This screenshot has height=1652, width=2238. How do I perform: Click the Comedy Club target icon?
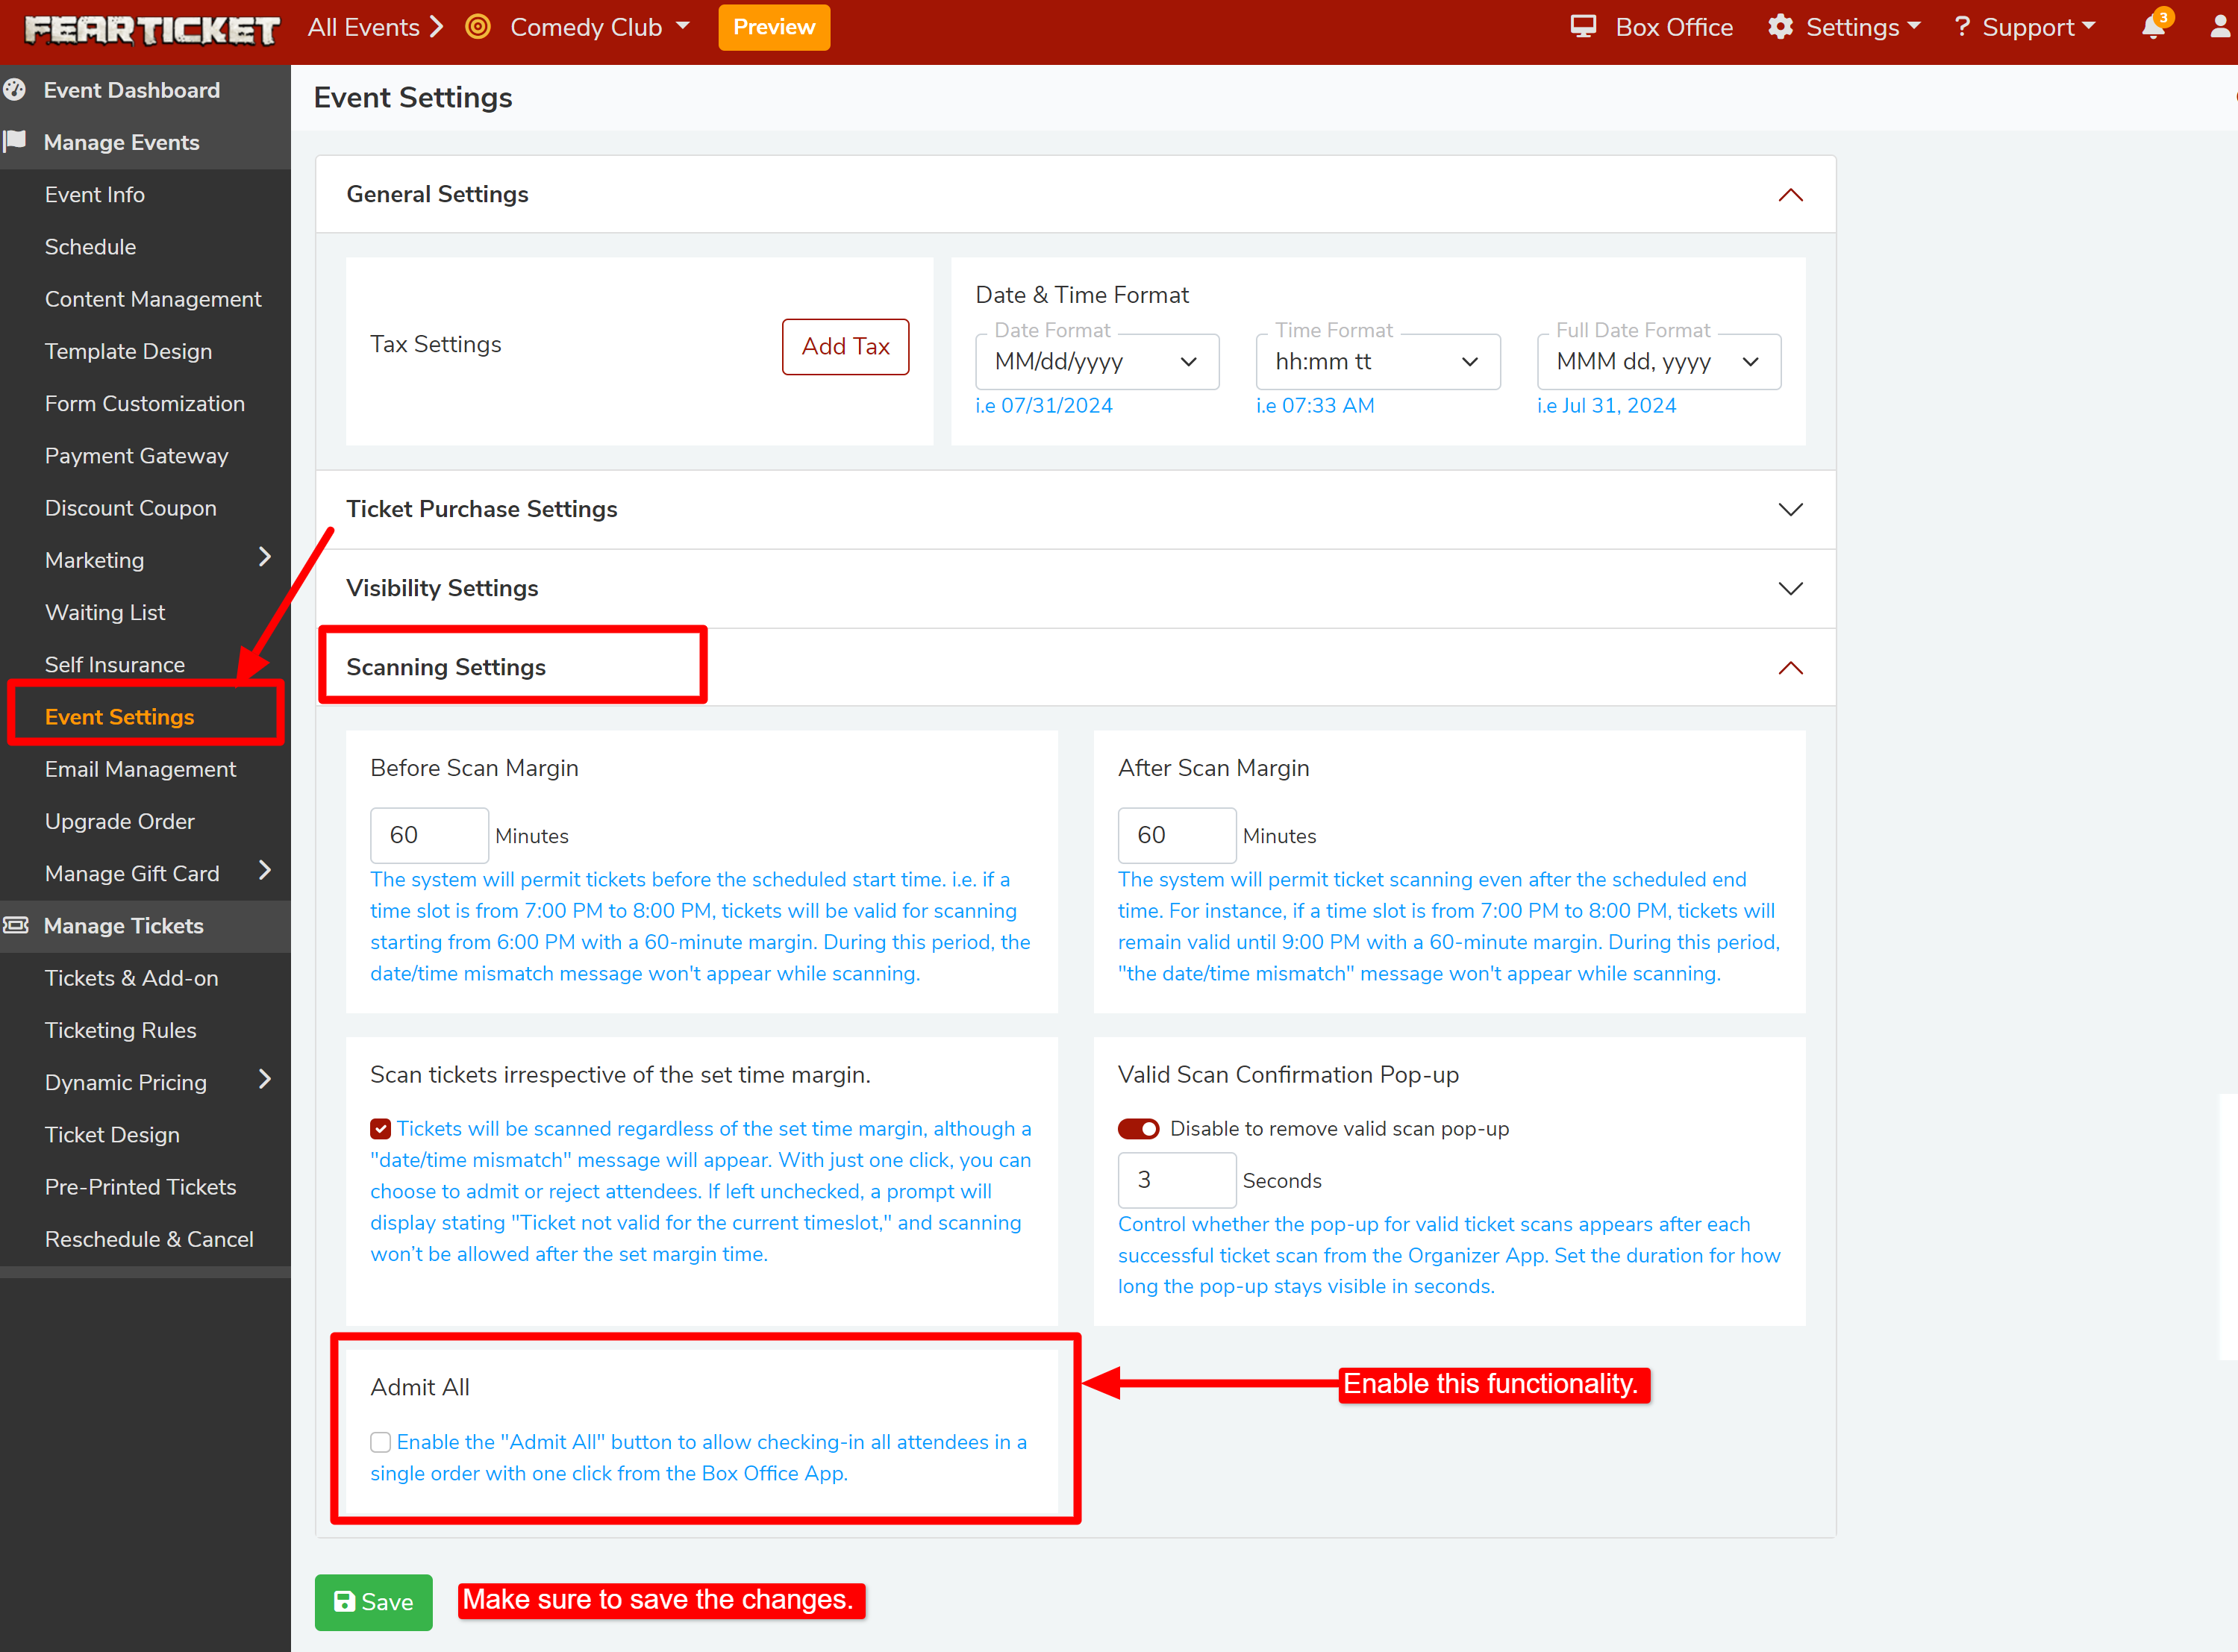pyautogui.click(x=478, y=27)
